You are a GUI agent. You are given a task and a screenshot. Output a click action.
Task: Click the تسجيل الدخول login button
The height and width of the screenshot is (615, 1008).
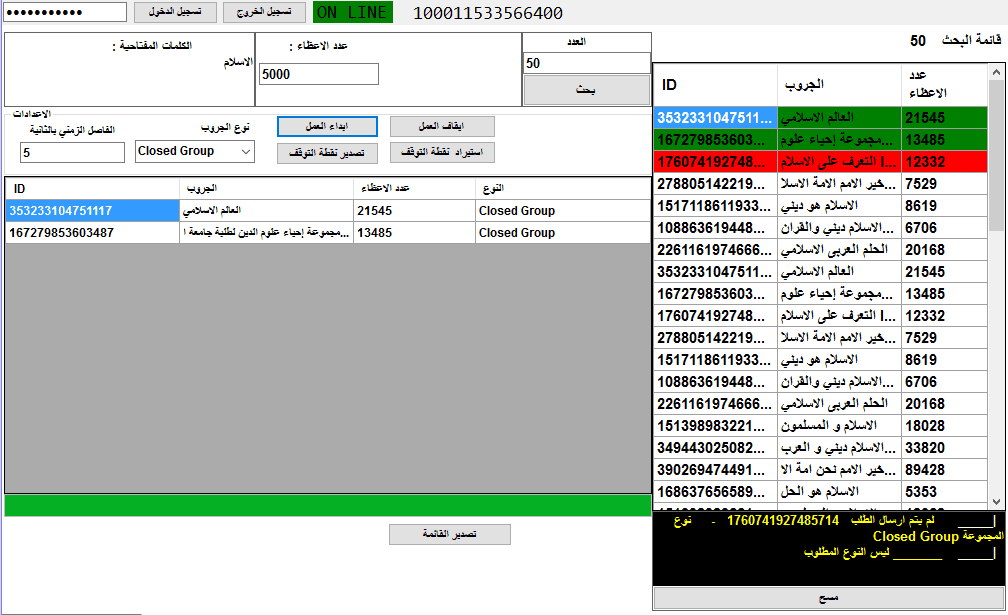pos(175,12)
